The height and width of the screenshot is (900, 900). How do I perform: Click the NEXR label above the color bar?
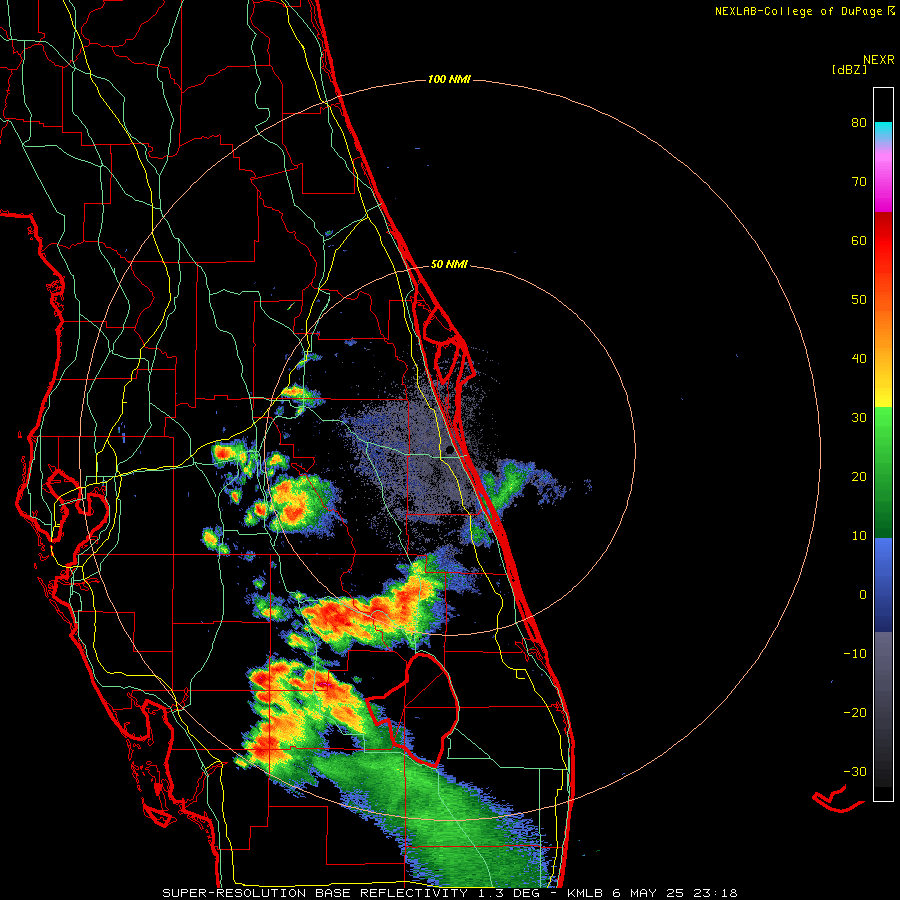coord(879,60)
